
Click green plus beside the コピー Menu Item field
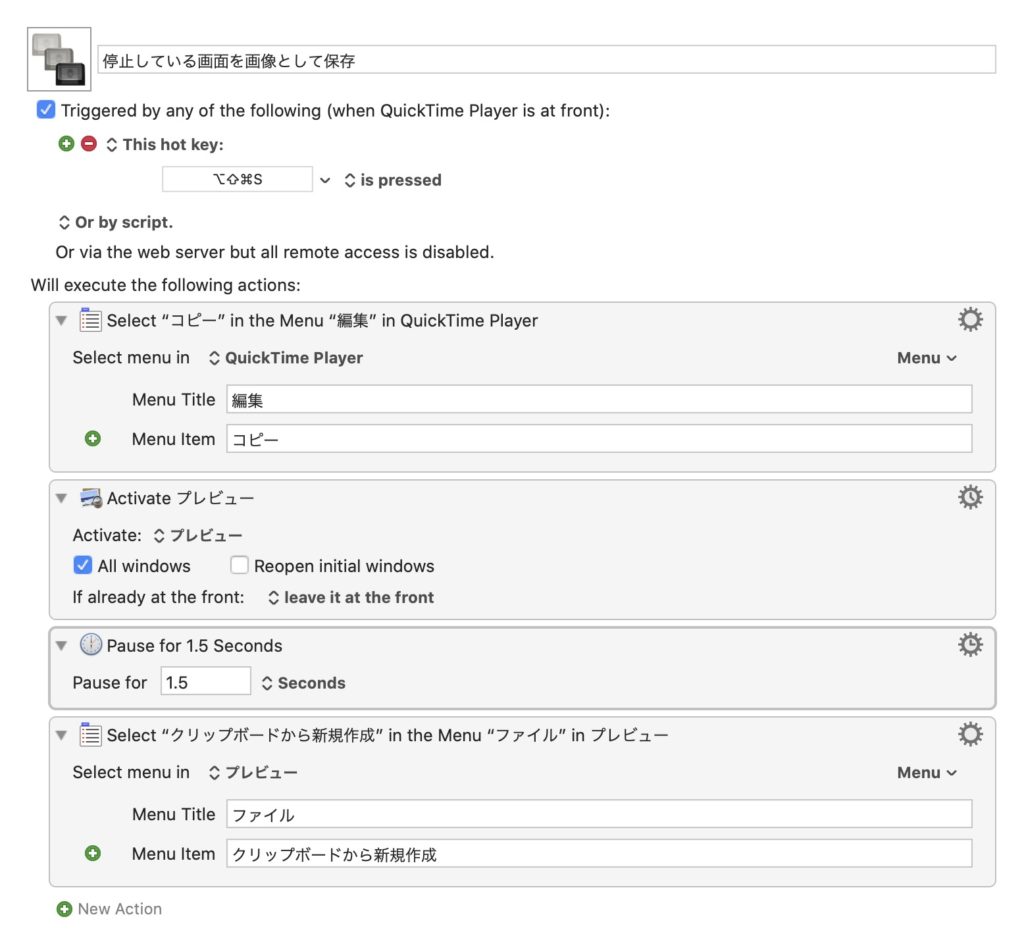pos(94,438)
